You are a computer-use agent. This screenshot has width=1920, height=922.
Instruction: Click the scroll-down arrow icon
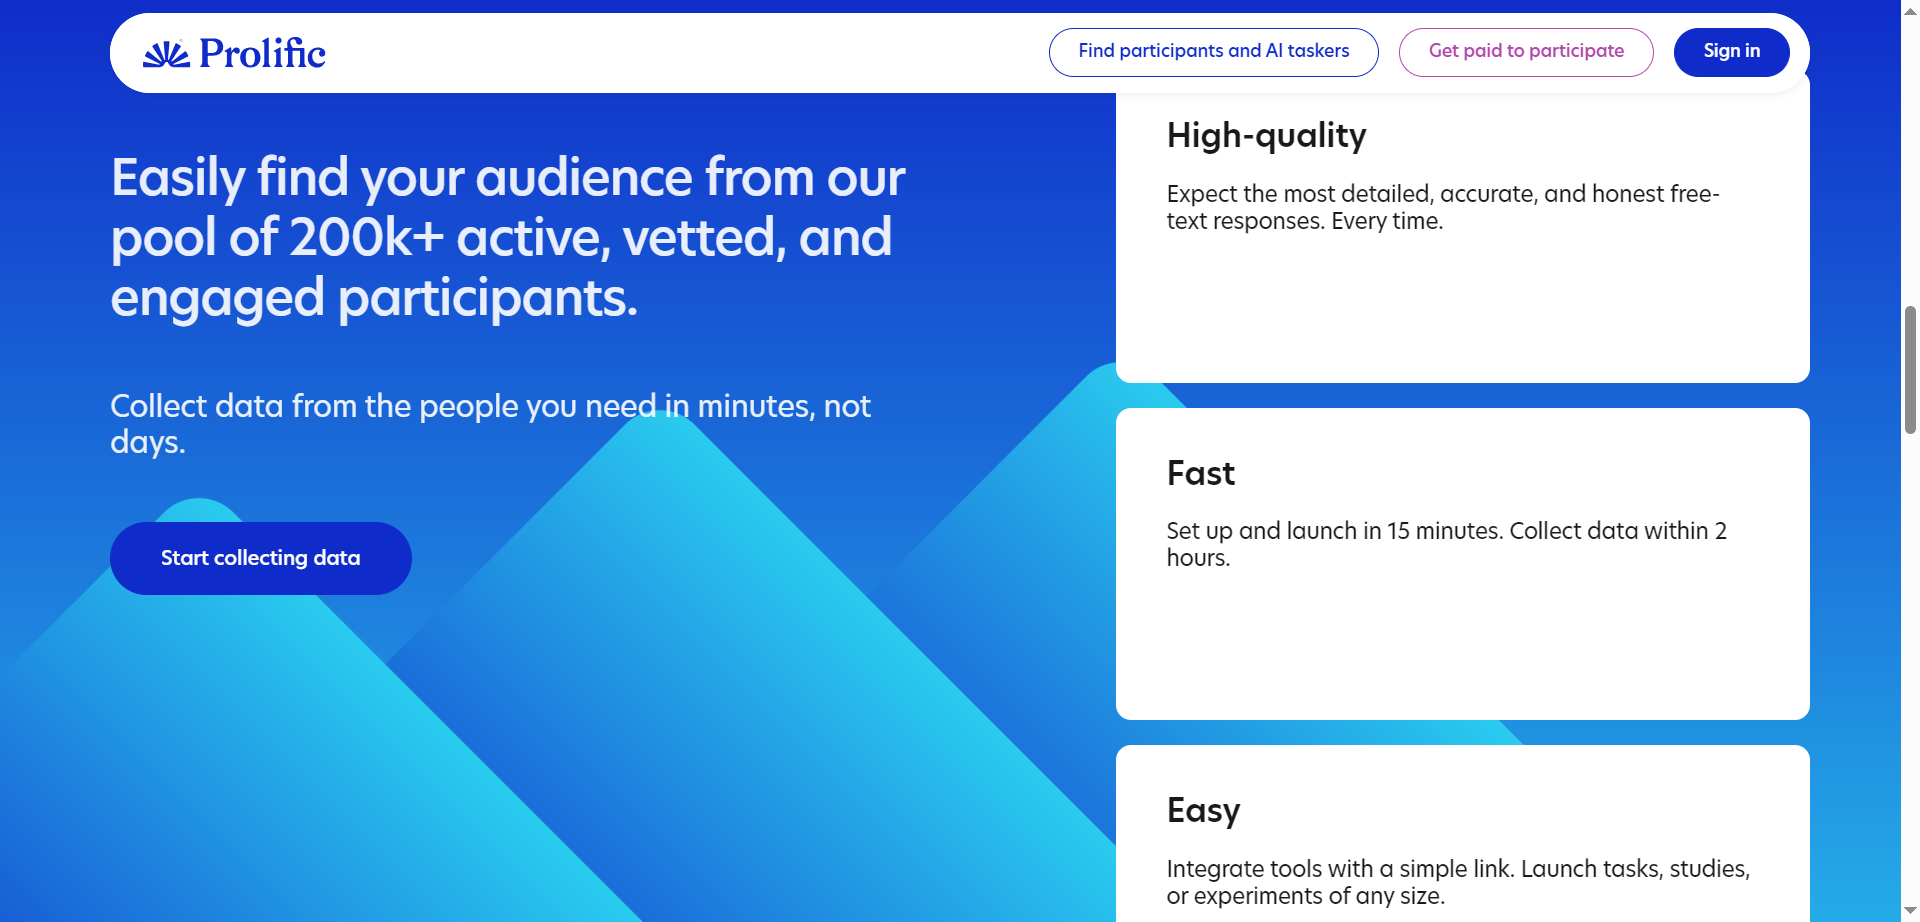click(1908, 911)
